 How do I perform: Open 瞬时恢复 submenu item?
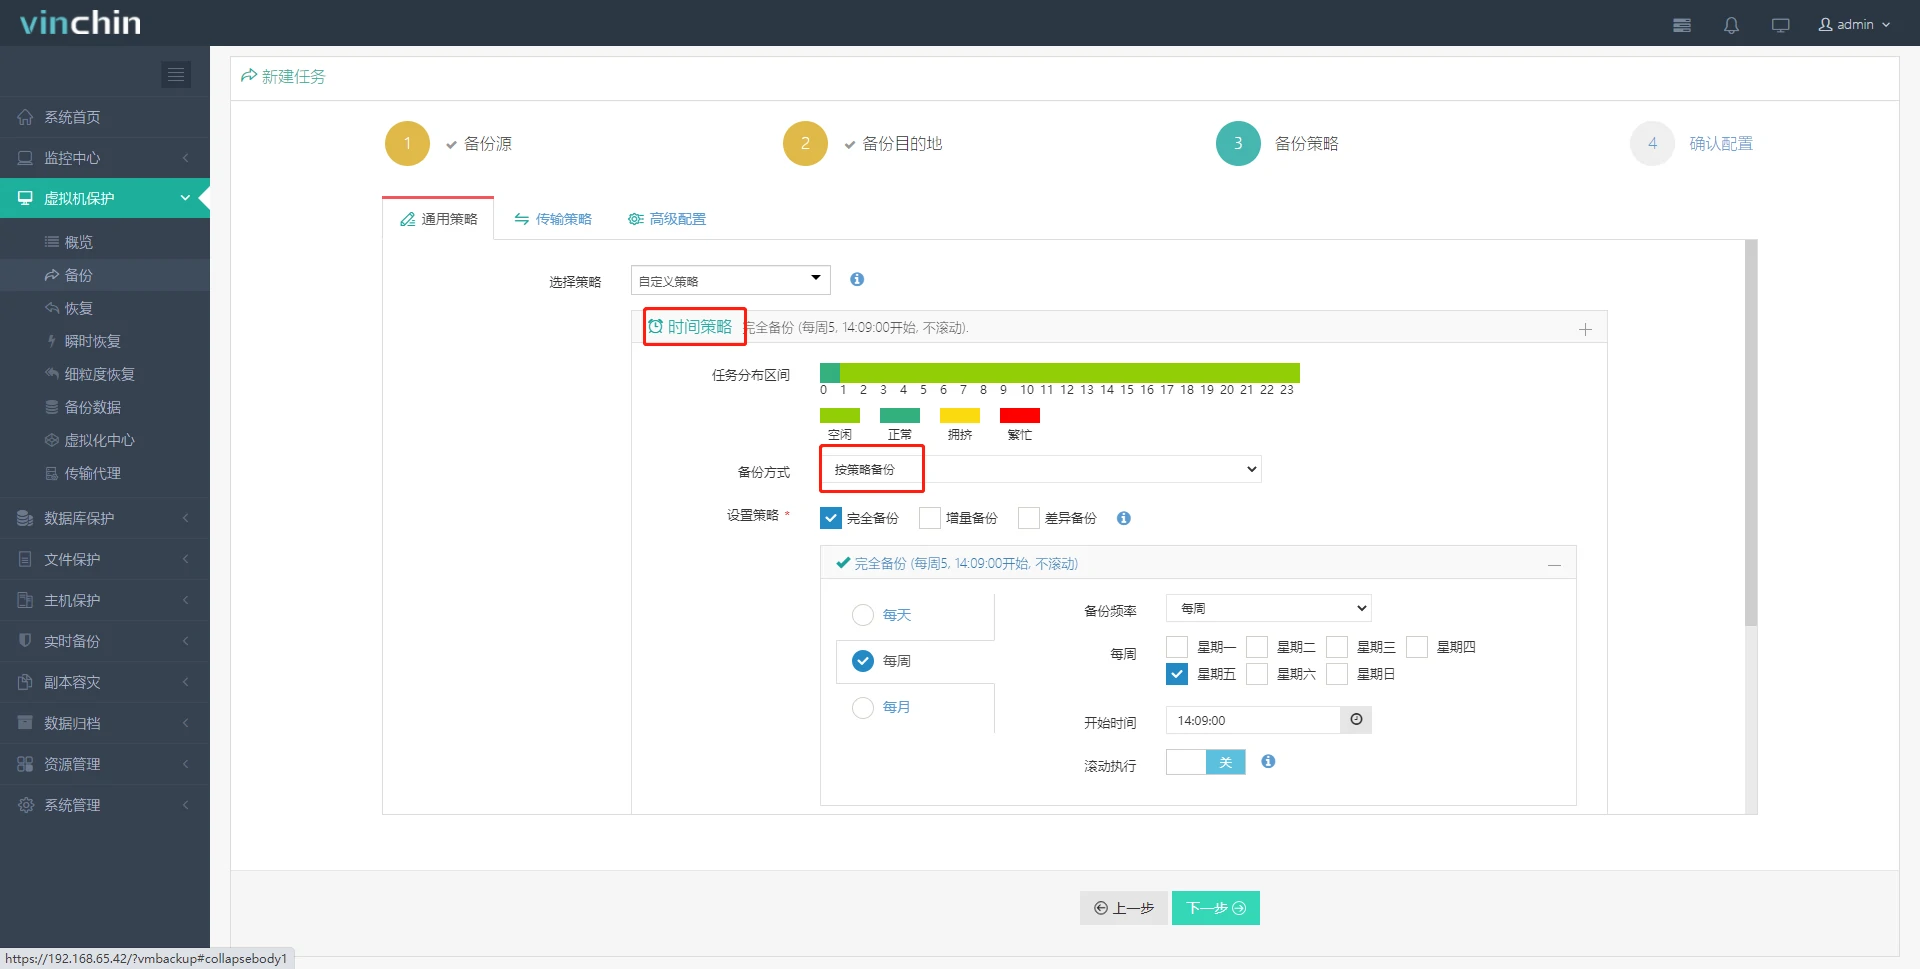click(105, 341)
